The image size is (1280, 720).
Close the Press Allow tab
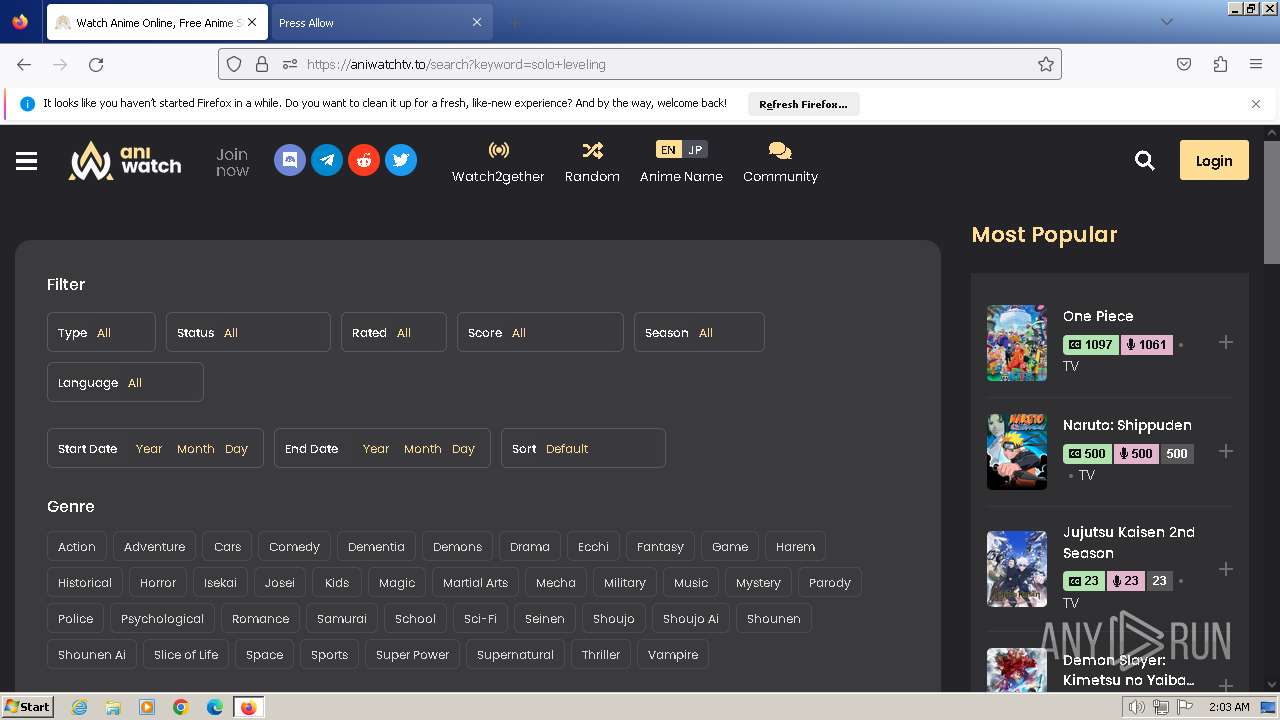tap(477, 22)
